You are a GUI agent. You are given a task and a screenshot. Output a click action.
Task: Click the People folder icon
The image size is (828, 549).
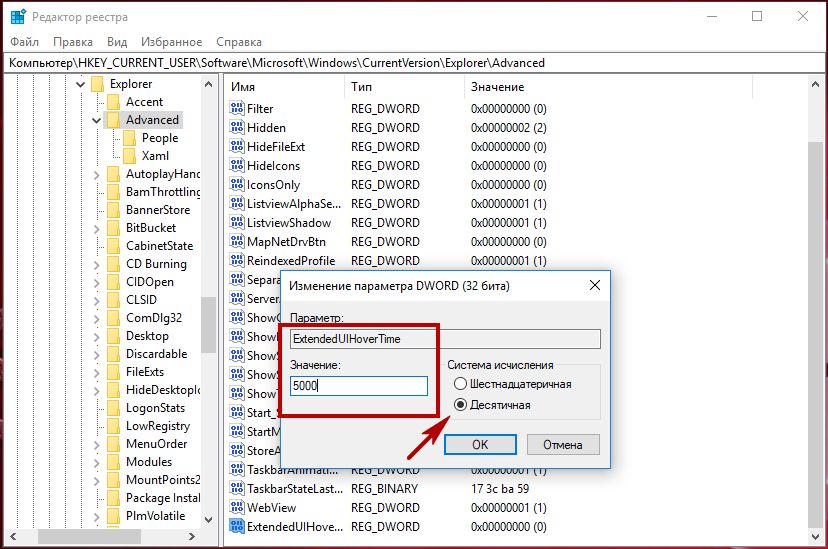tap(129, 138)
